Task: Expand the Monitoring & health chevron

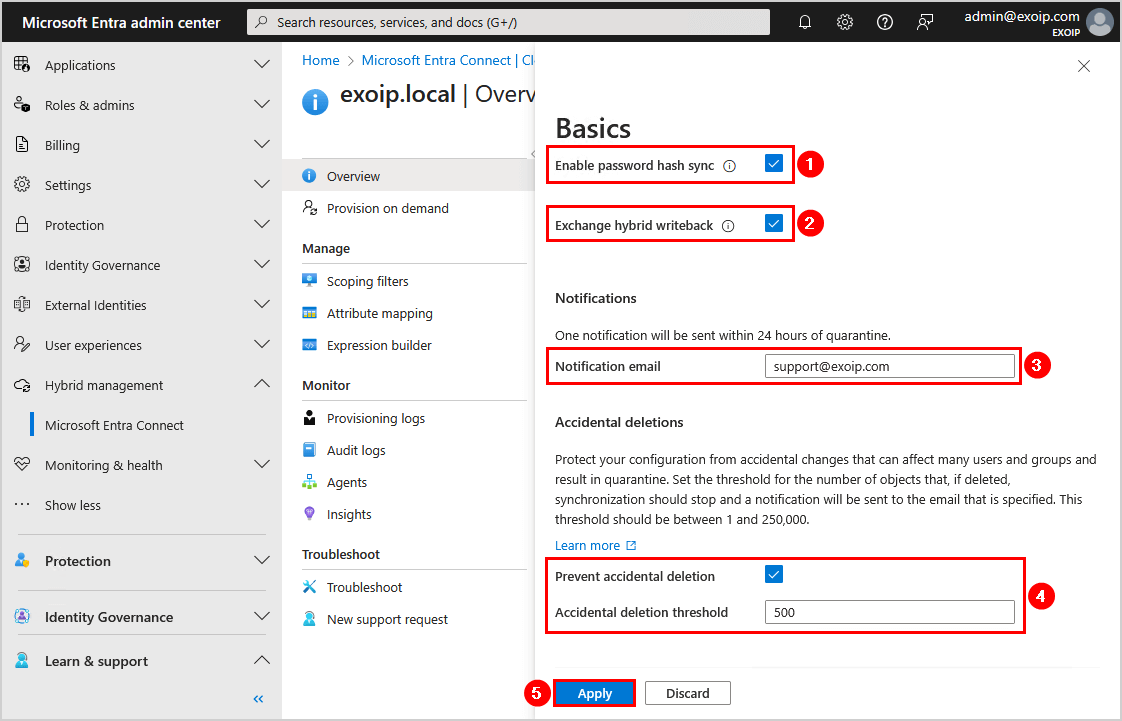Action: (x=262, y=465)
